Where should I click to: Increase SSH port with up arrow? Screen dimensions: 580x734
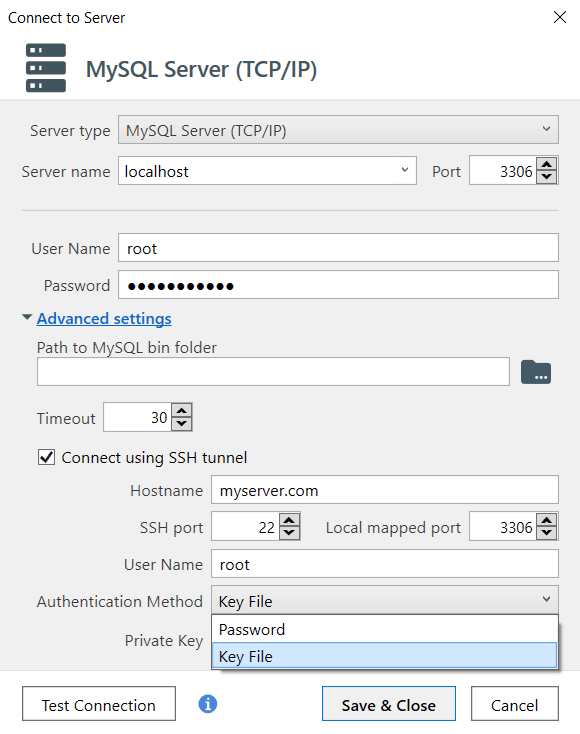coord(289,521)
